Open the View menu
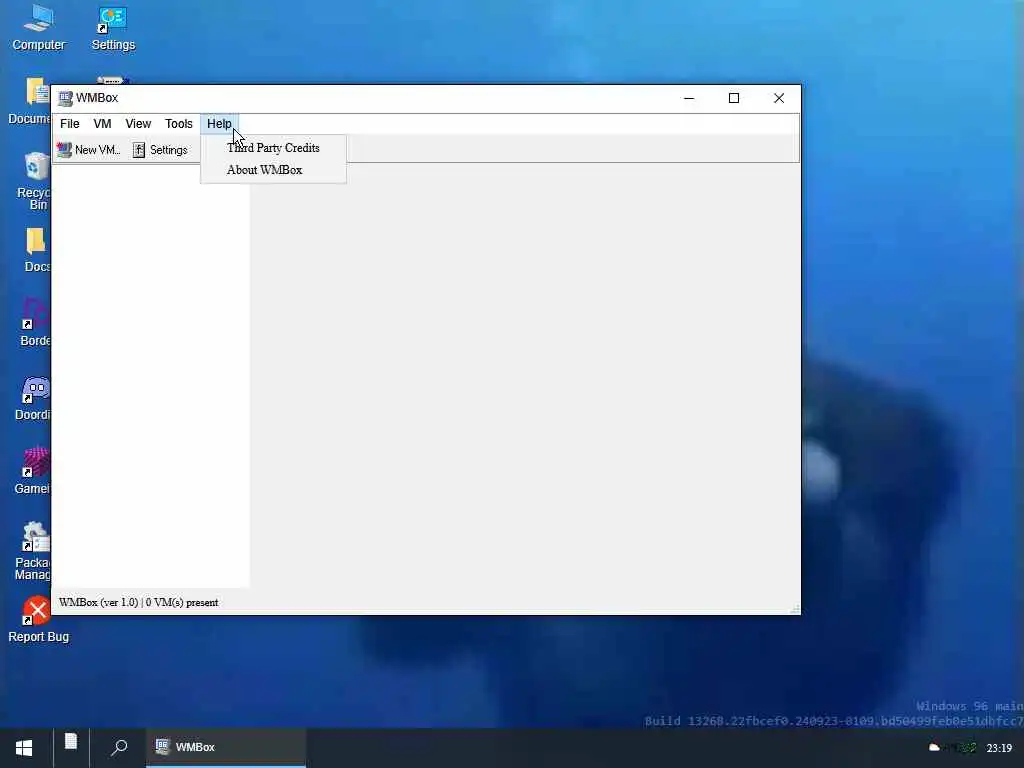Image resolution: width=1024 pixels, height=768 pixels. tap(138, 123)
